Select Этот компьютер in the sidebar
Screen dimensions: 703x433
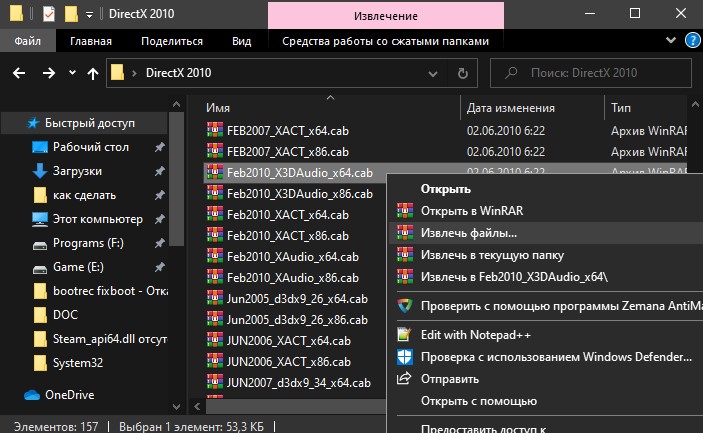pyautogui.click(x=97, y=219)
